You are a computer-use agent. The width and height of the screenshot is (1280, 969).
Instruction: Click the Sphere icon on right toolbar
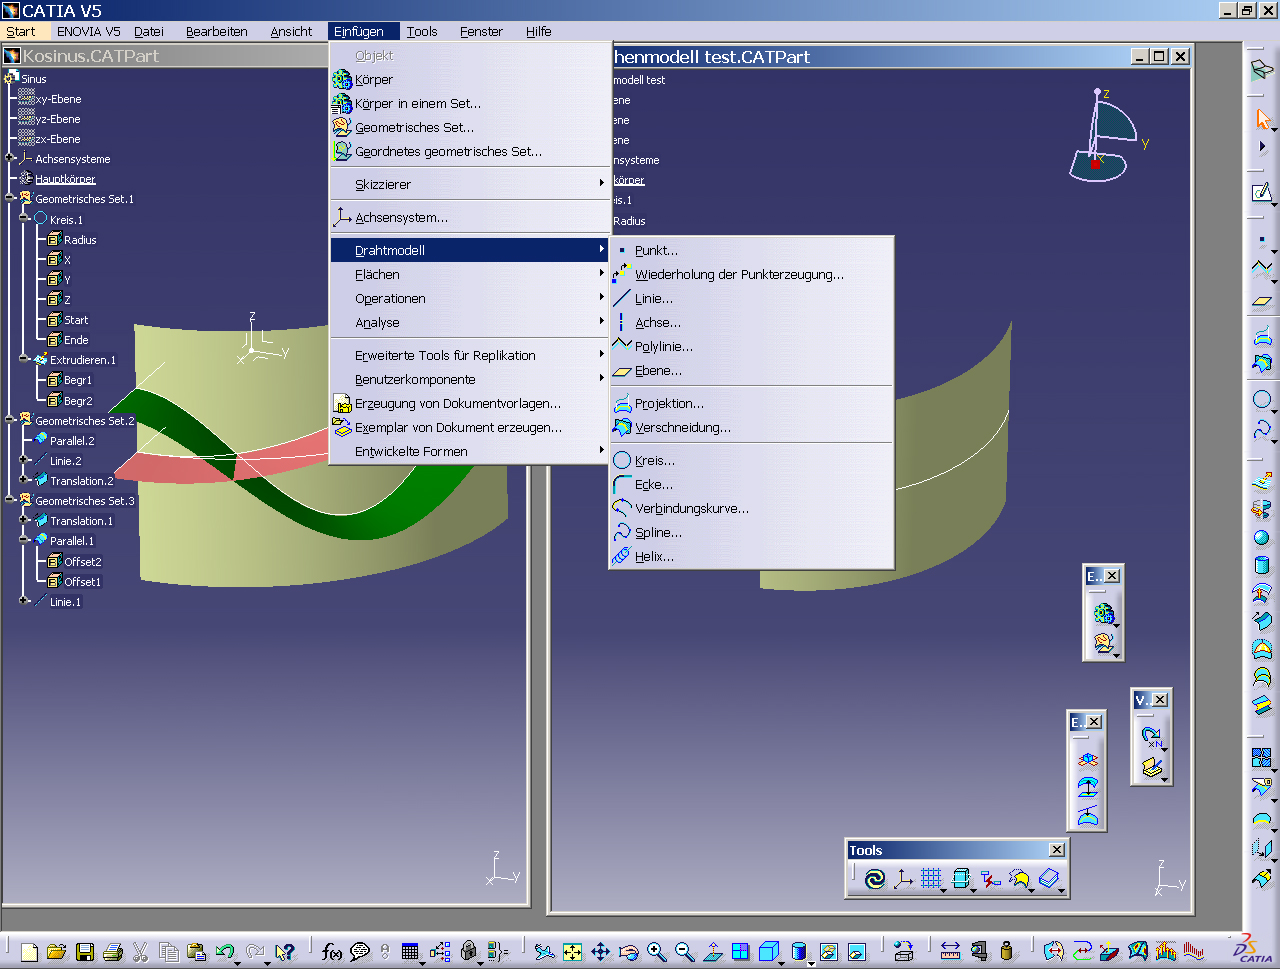(x=1262, y=538)
